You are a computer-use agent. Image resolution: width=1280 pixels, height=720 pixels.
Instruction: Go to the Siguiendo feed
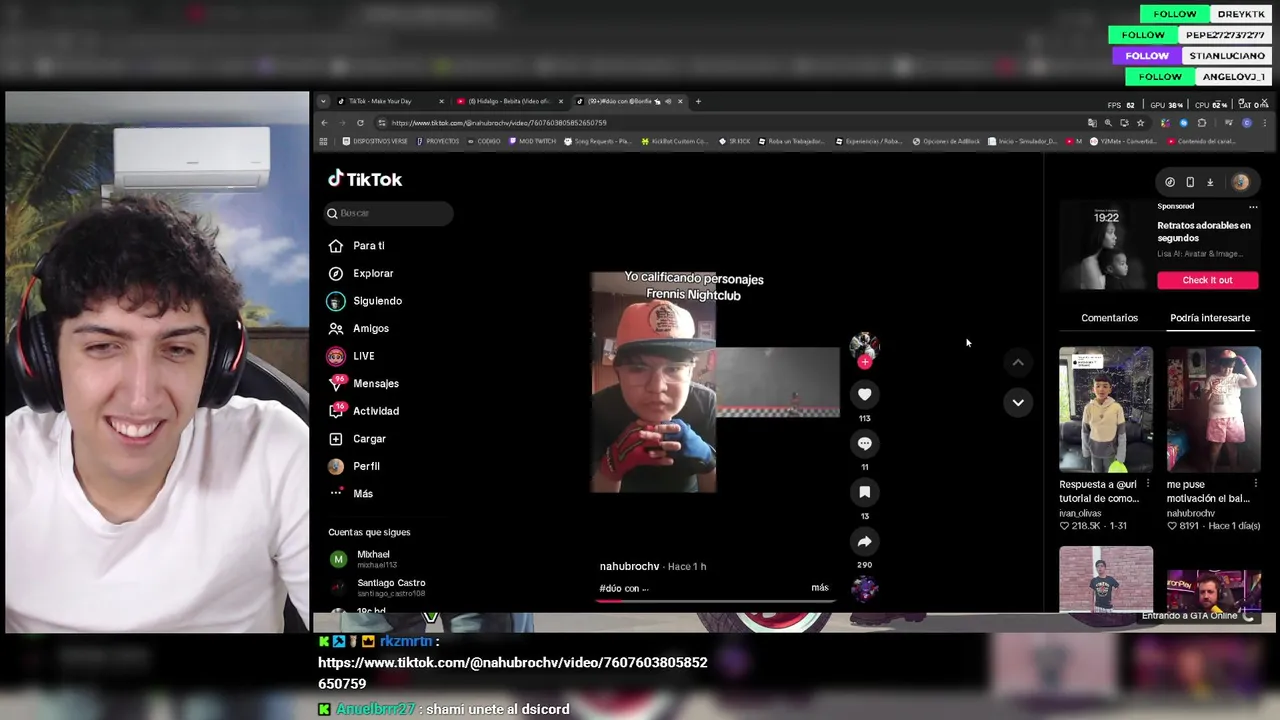[365, 301]
